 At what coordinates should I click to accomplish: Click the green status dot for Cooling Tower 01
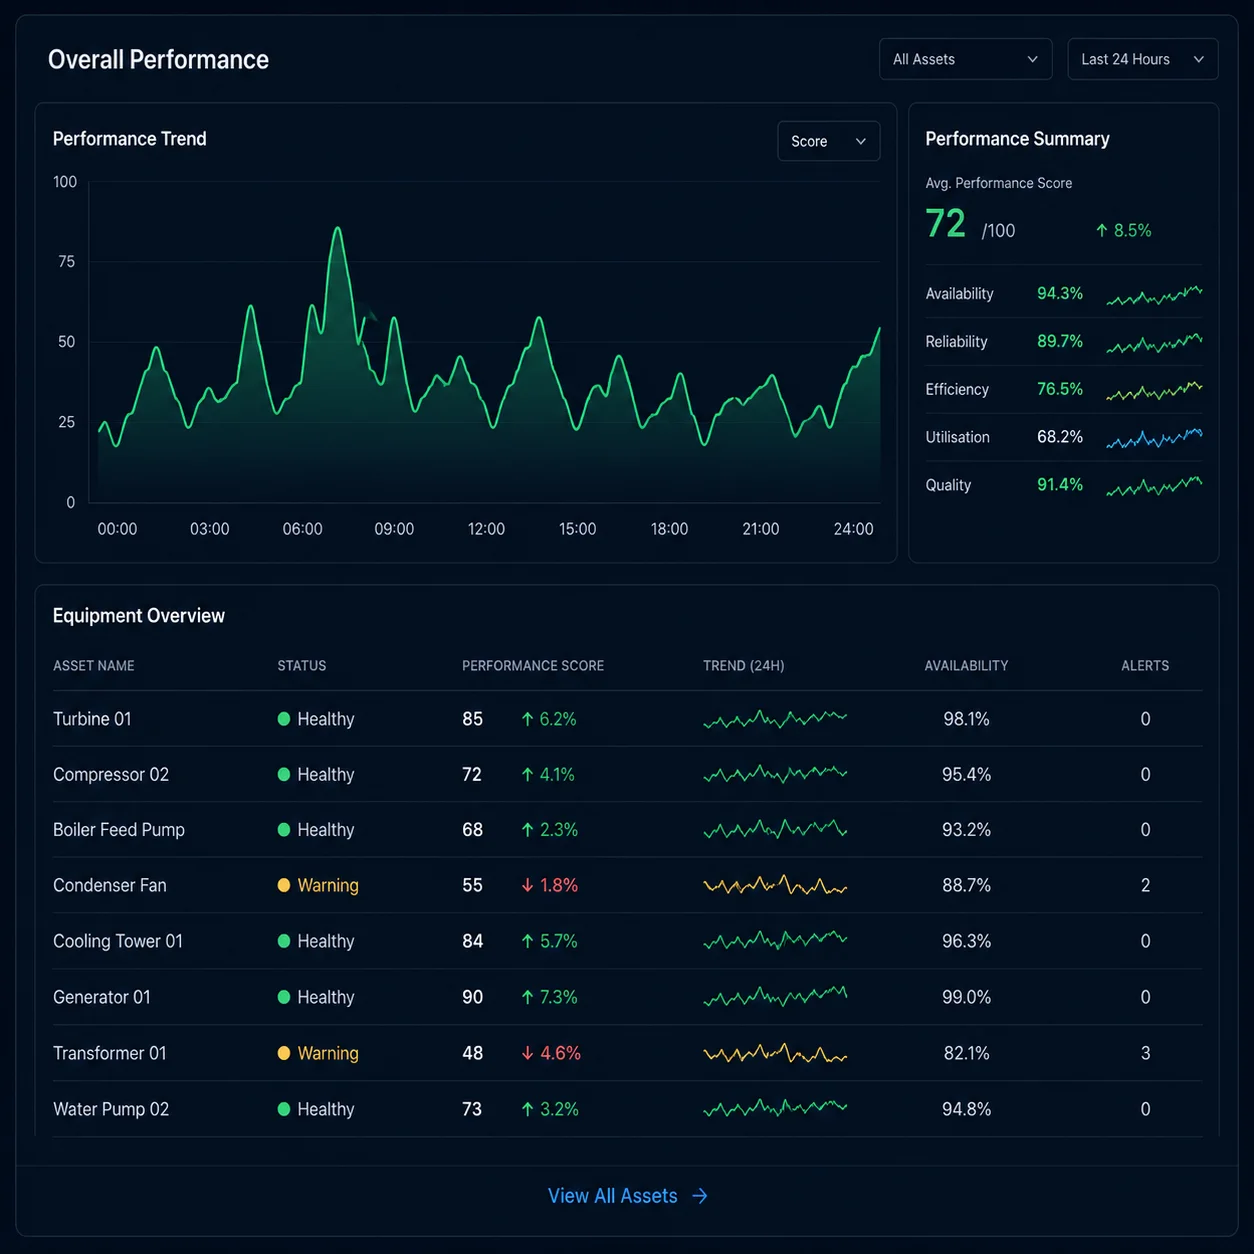click(x=284, y=941)
